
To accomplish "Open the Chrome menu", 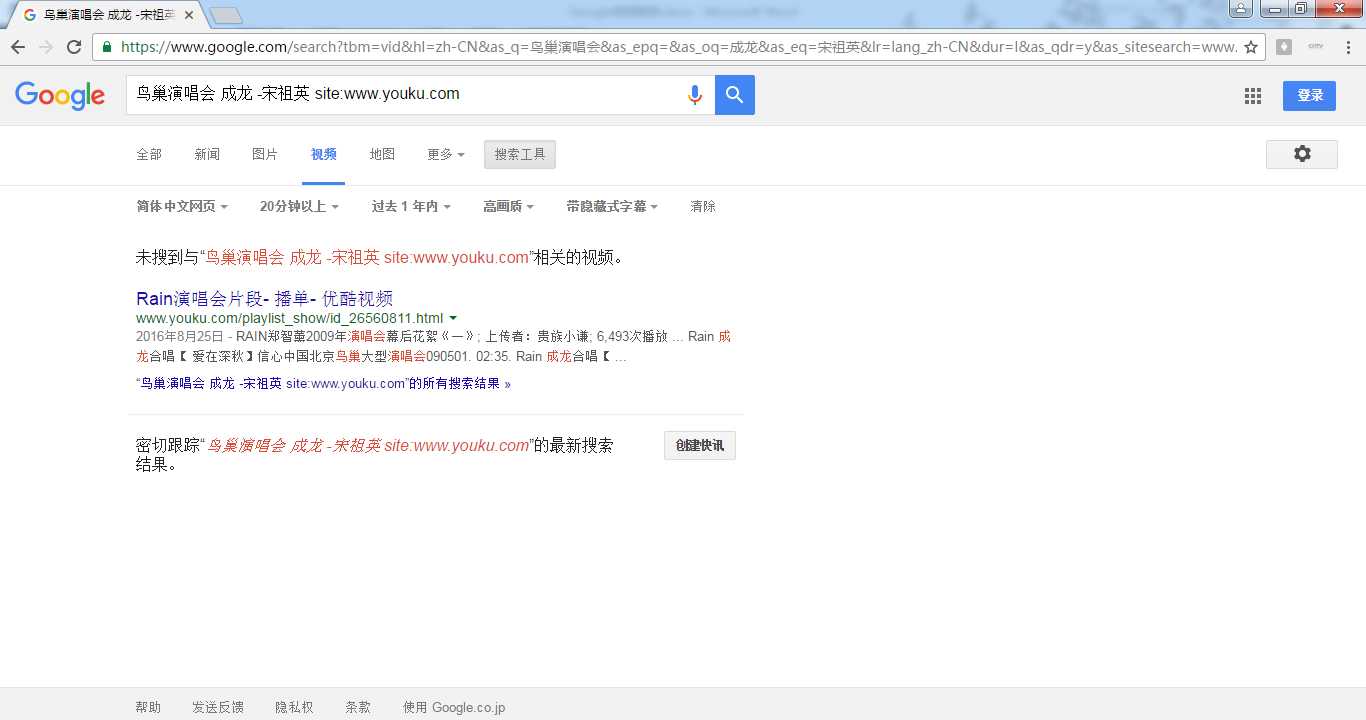I will [1346, 47].
